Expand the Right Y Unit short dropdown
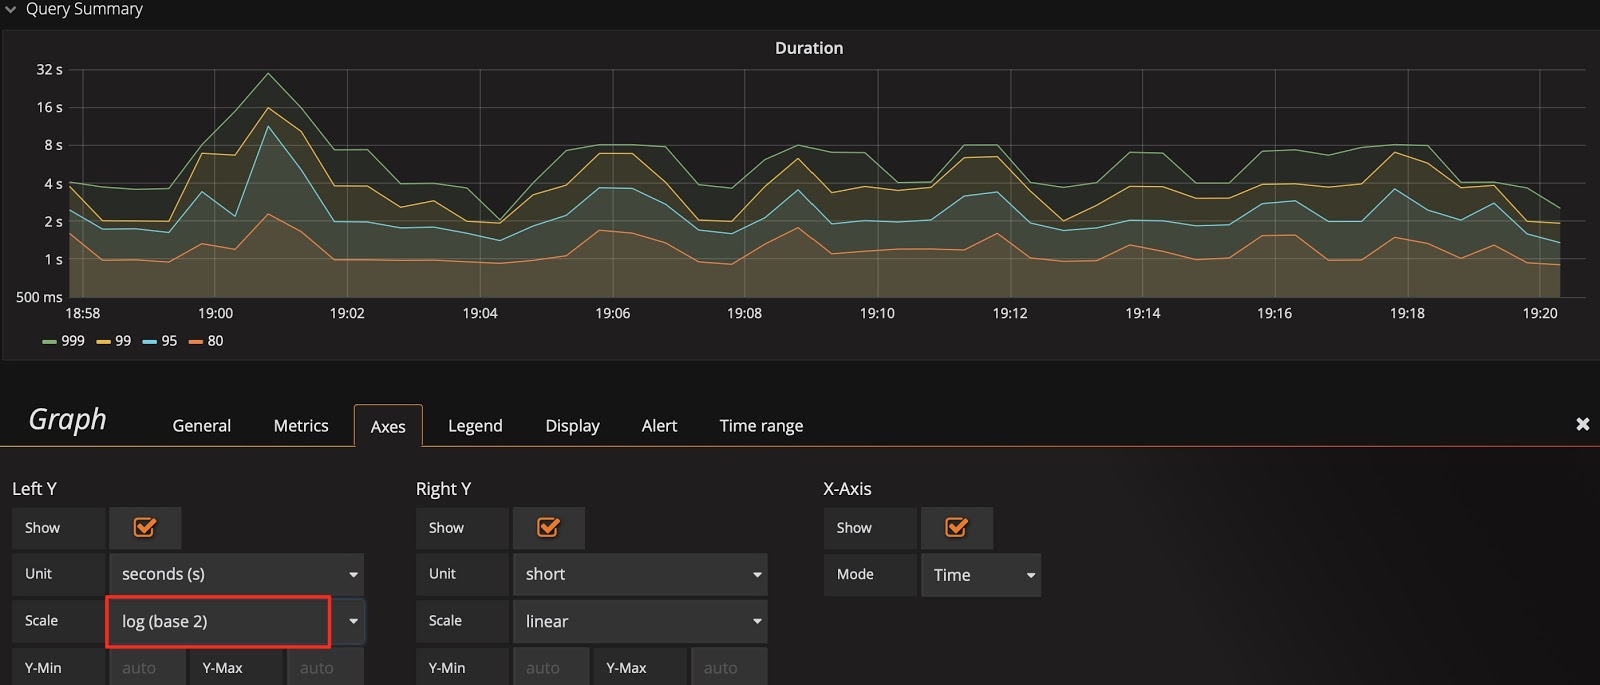 [640, 575]
